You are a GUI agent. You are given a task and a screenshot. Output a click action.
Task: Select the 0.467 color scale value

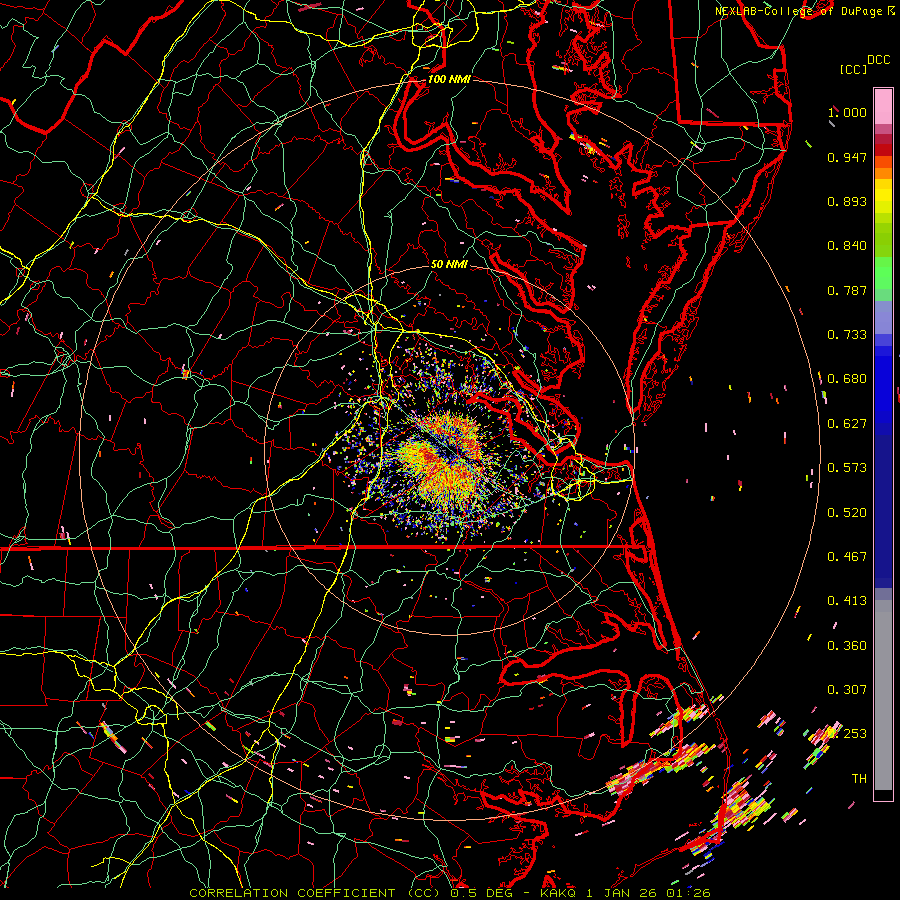(x=847, y=557)
